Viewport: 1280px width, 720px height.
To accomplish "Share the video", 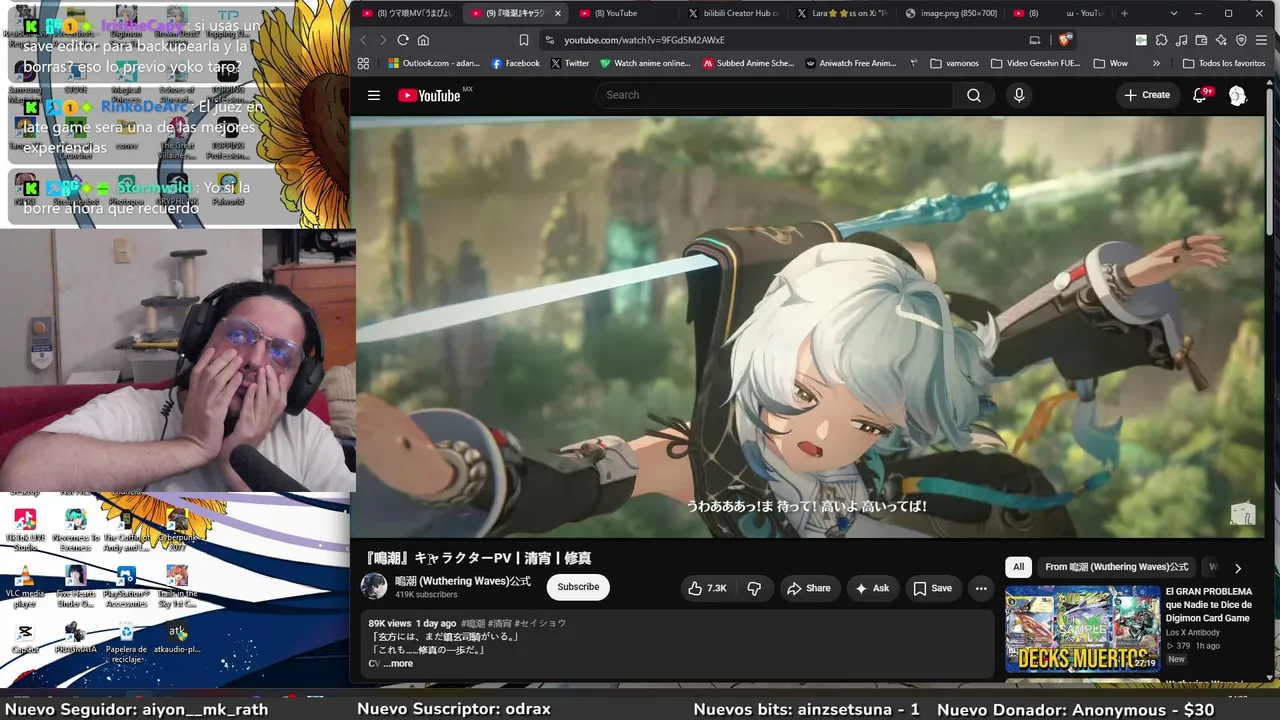I will tap(808, 588).
